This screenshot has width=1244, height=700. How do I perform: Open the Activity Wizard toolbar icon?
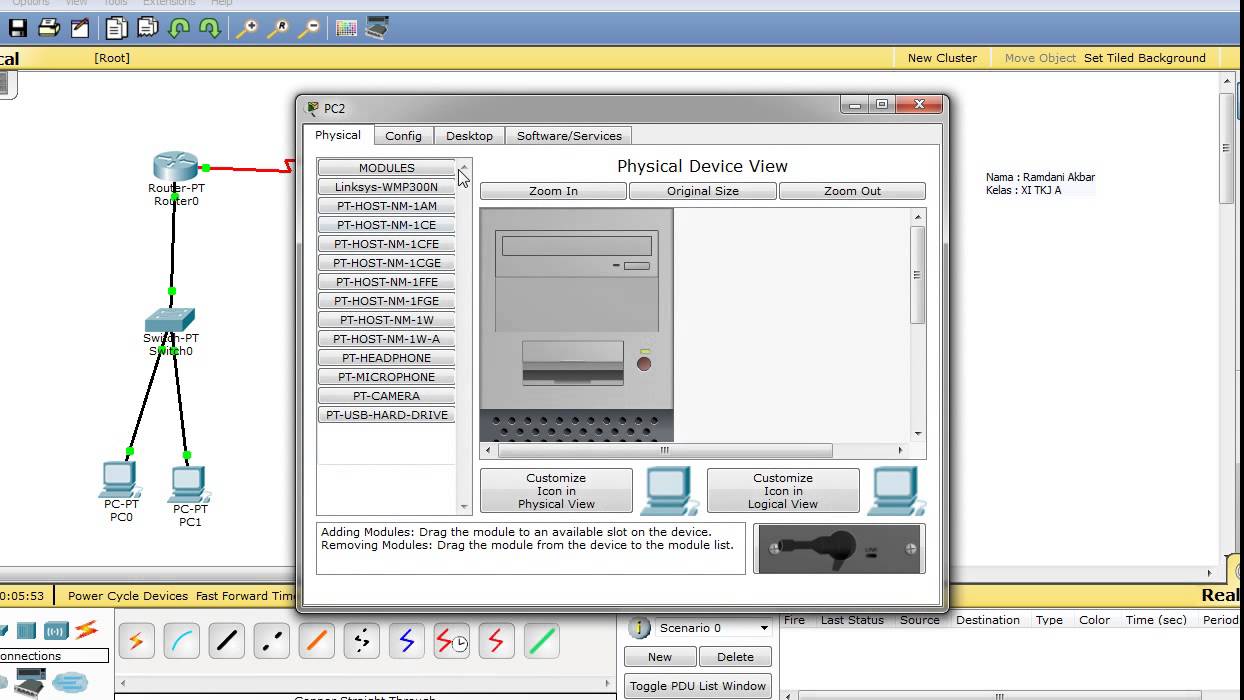tap(78, 29)
